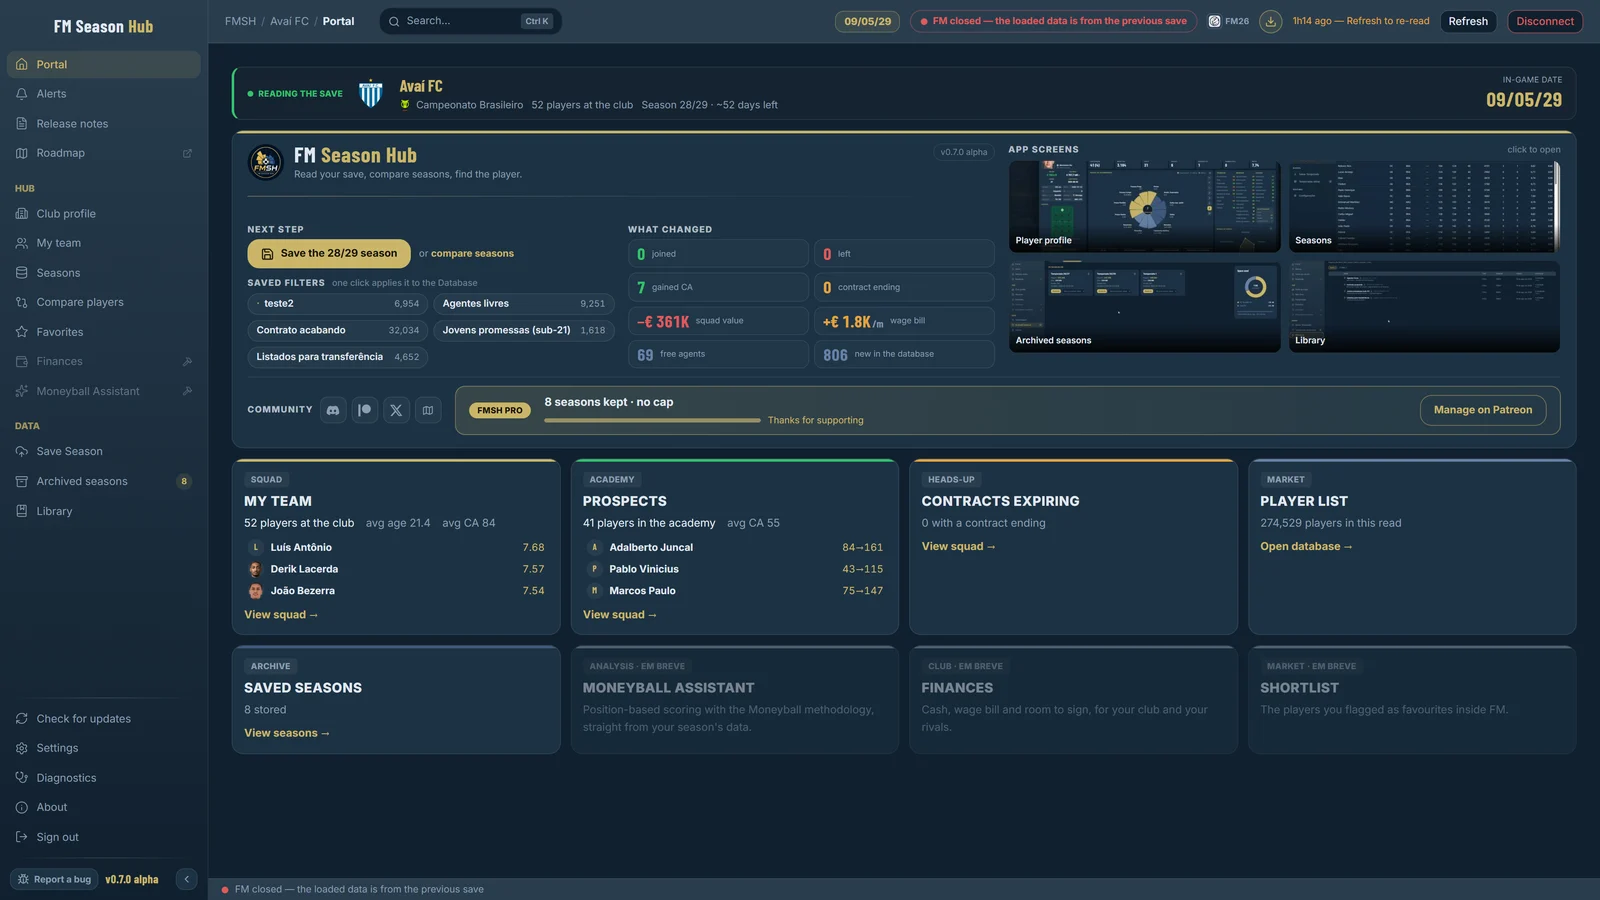This screenshot has width=1600, height=900.
Task: Open Library in the sidebar
Action: click(104, 511)
